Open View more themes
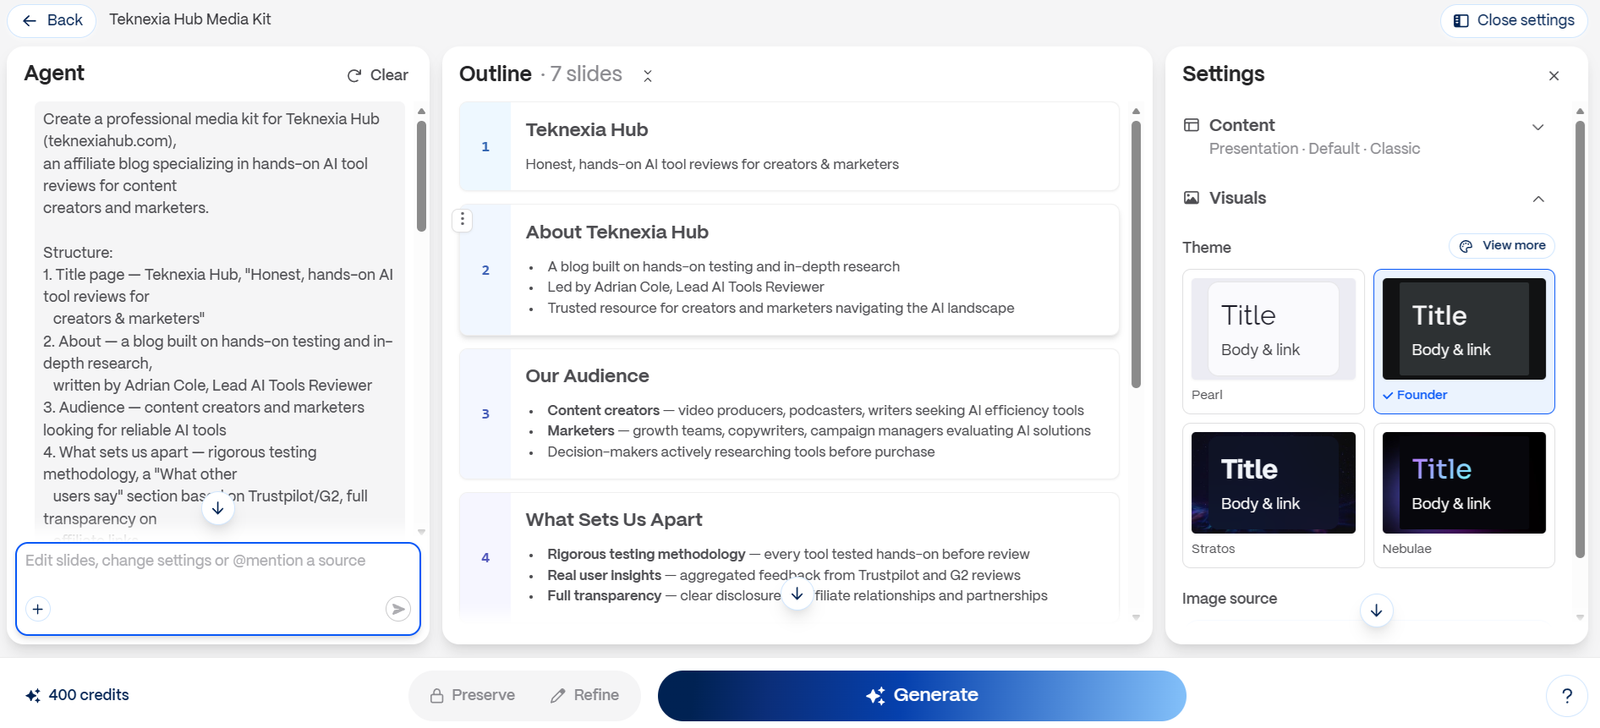The height and width of the screenshot is (728, 1600). pyautogui.click(x=1502, y=246)
